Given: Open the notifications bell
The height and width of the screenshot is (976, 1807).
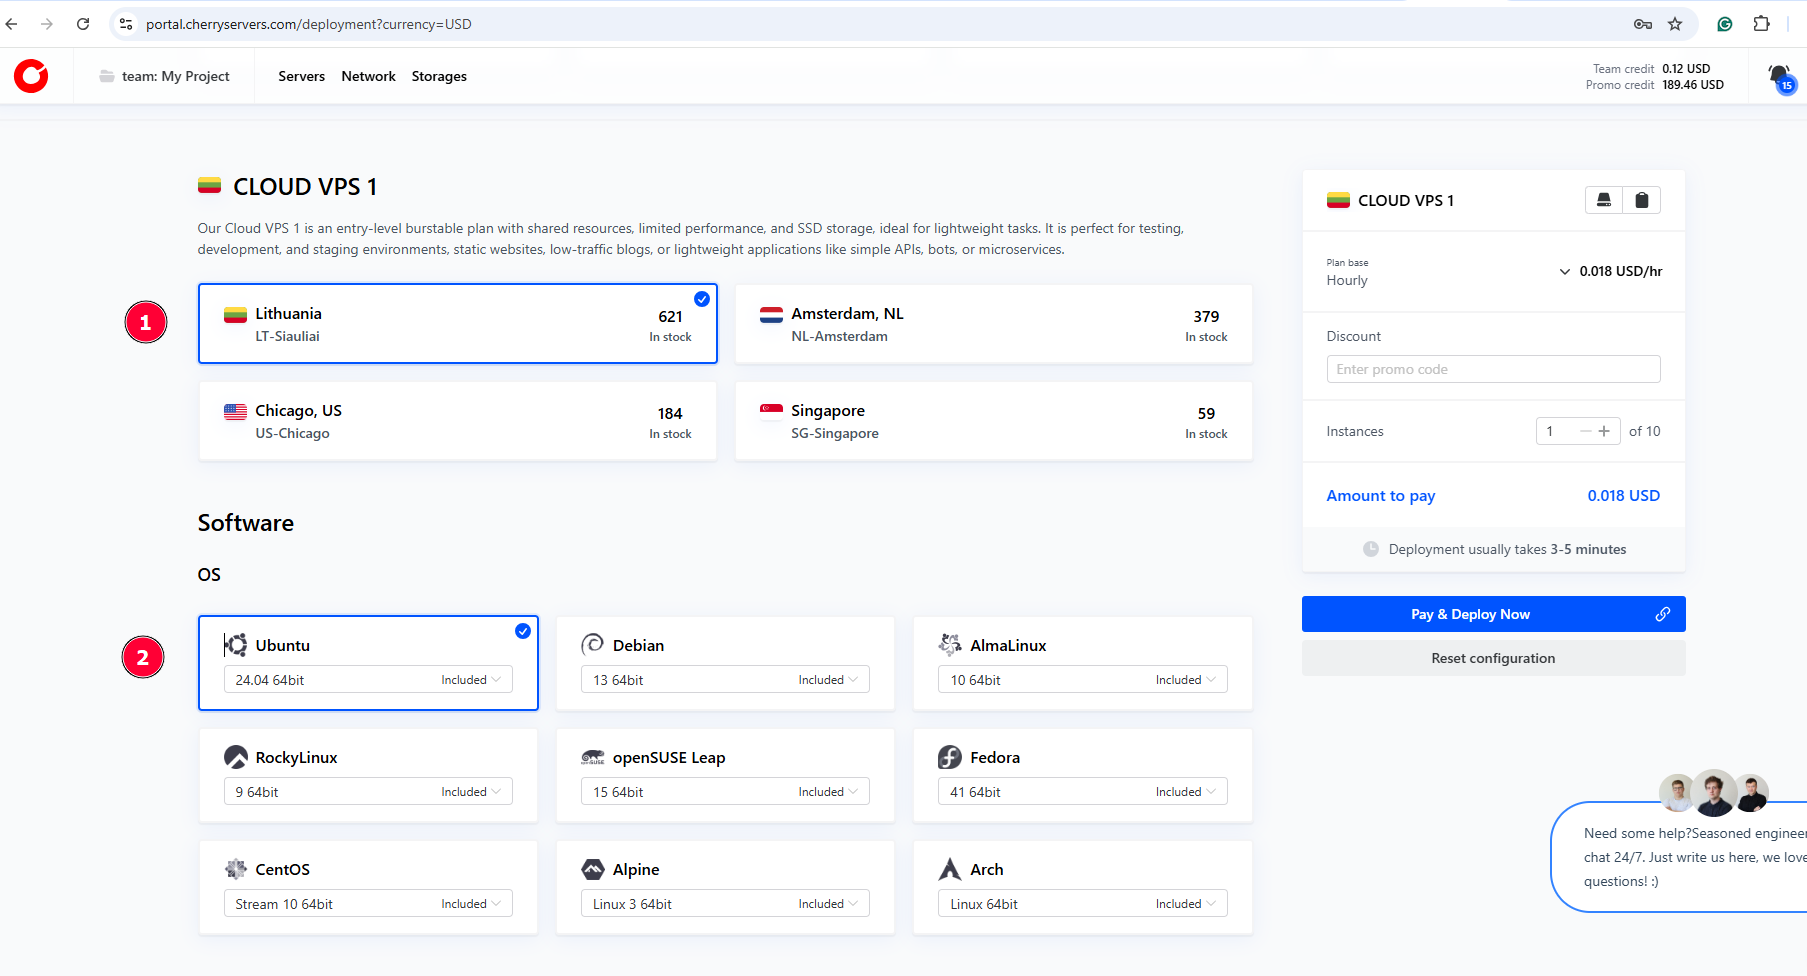Looking at the screenshot, I should (1779, 76).
